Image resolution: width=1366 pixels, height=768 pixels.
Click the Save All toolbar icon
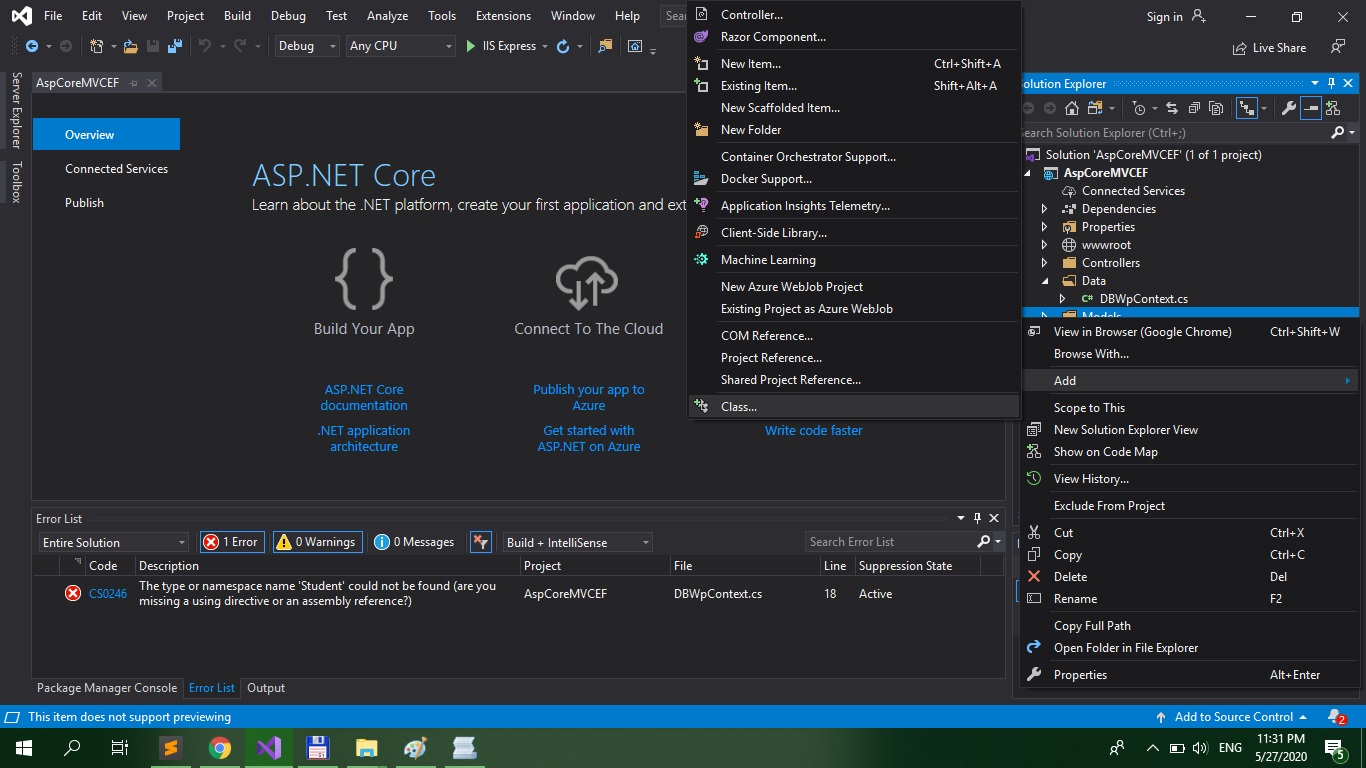point(175,46)
